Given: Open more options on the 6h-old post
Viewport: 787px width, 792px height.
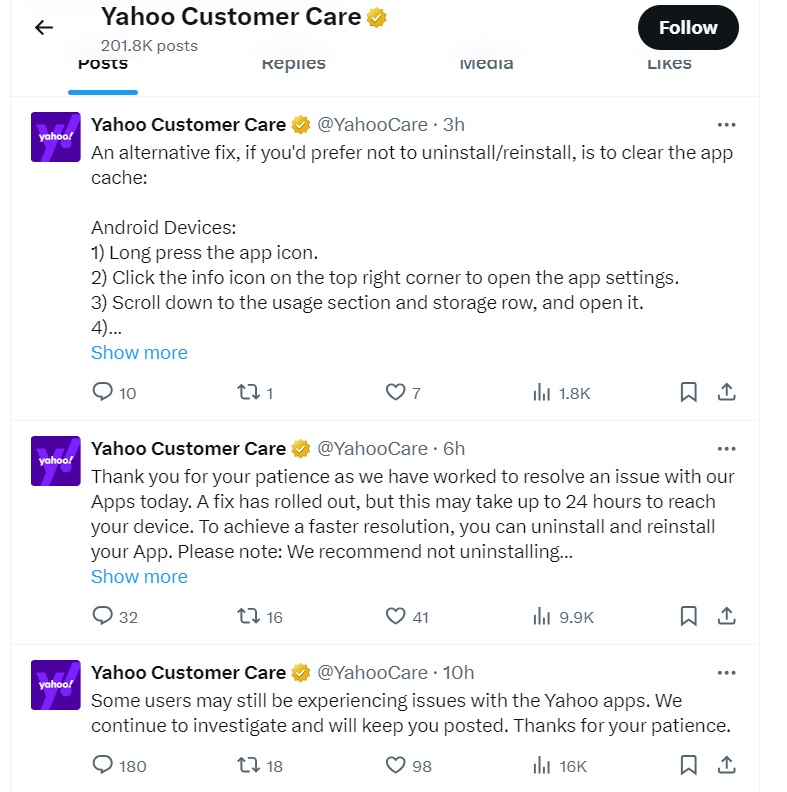Looking at the screenshot, I should (727, 449).
